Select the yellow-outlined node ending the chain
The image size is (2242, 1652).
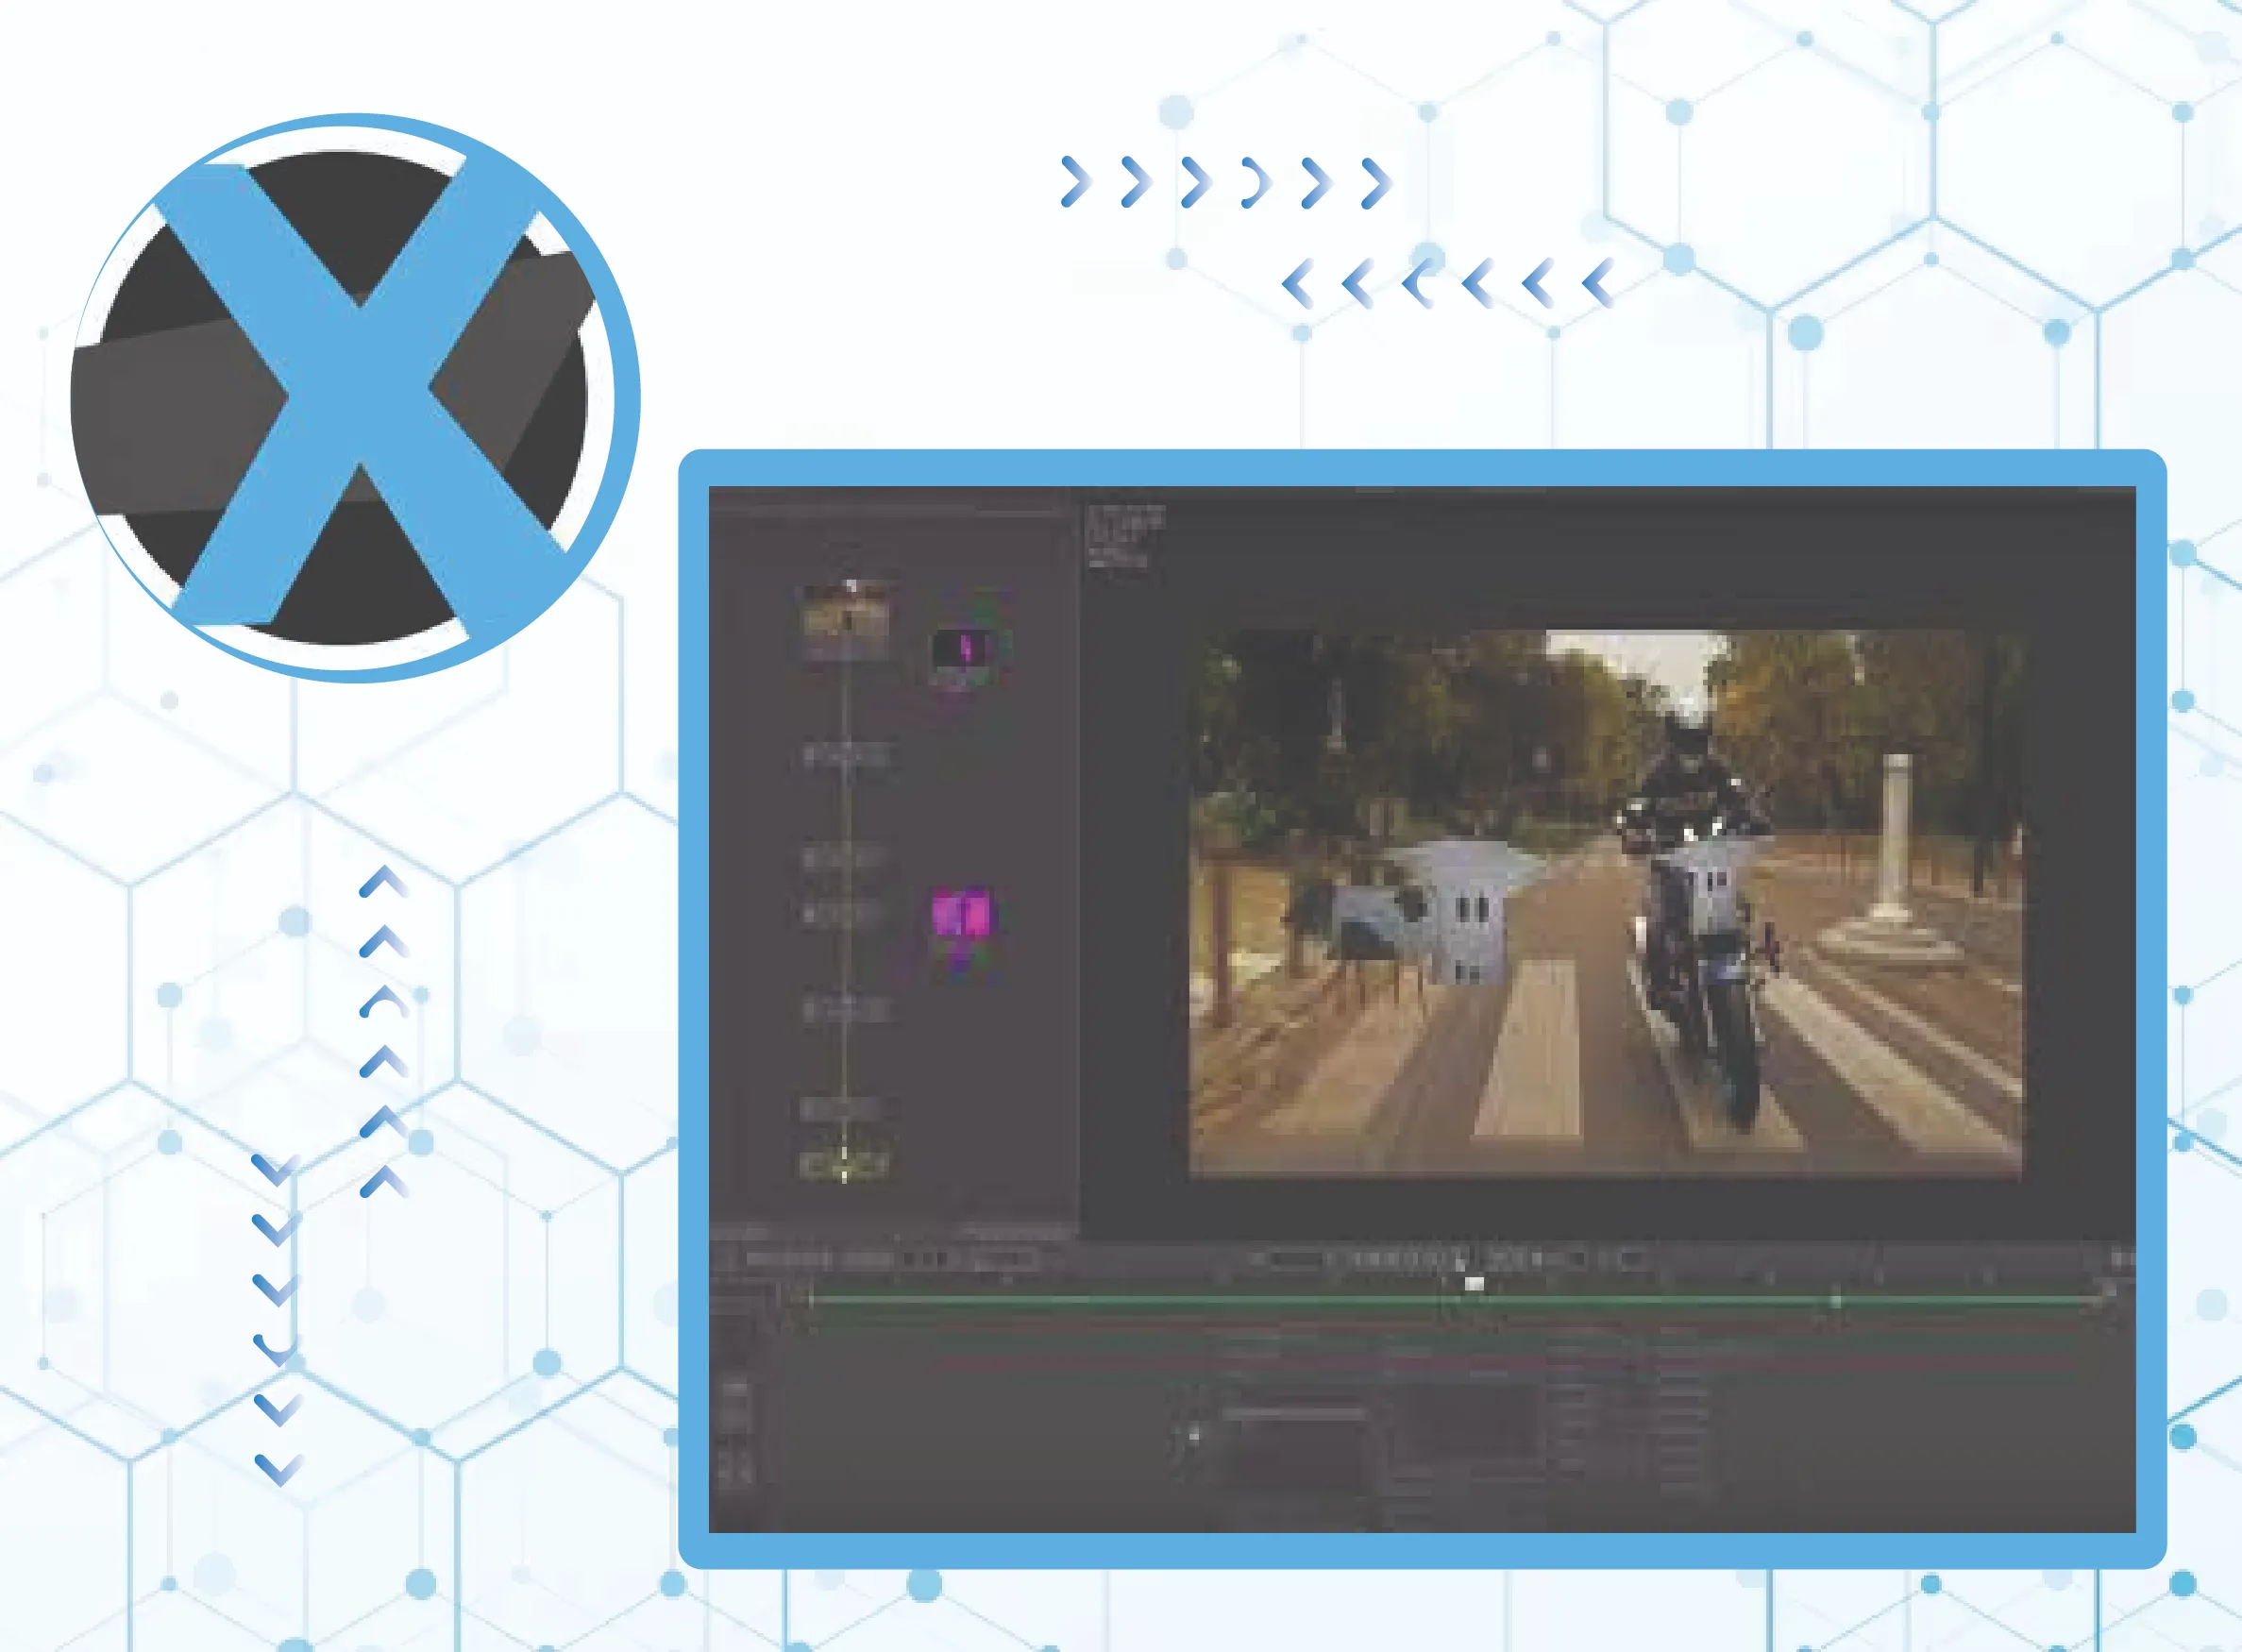pyautogui.click(x=844, y=1164)
